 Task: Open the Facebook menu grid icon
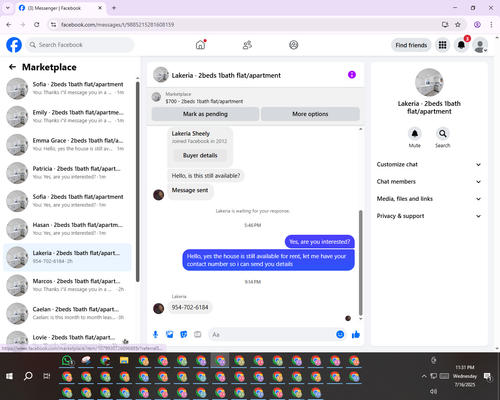point(442,45)
